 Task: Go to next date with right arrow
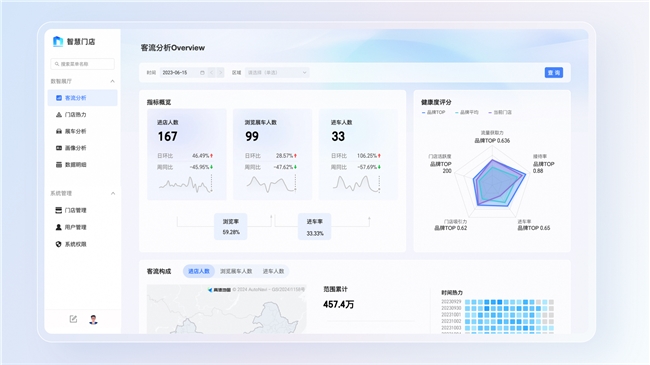[221, 73]
